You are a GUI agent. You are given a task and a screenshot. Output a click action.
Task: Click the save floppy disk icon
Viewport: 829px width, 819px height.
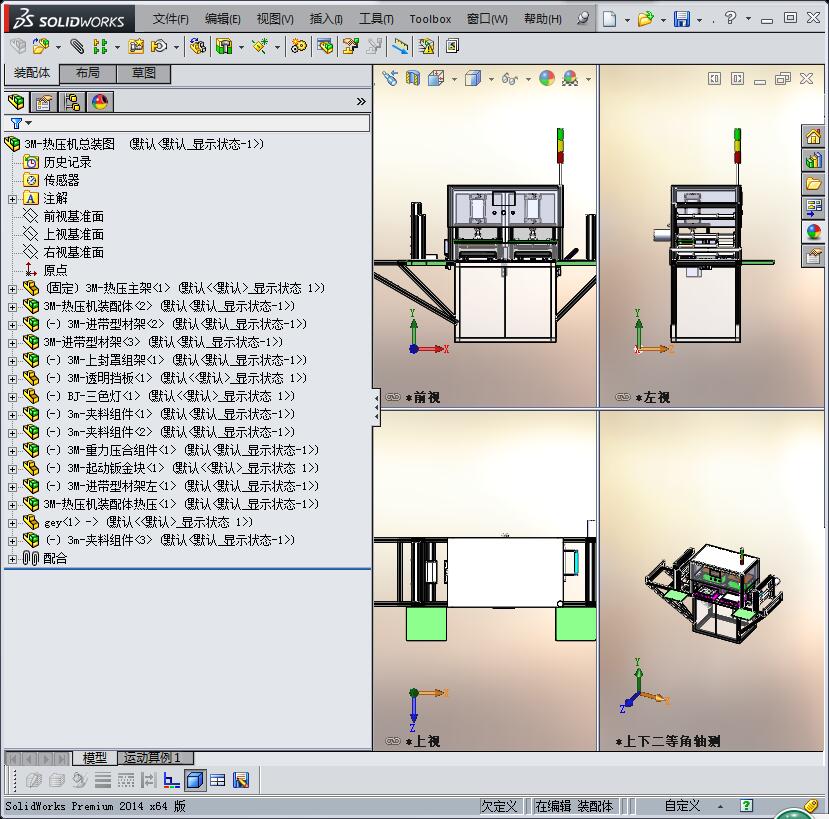pyautogui.click(x=682, y=19)
